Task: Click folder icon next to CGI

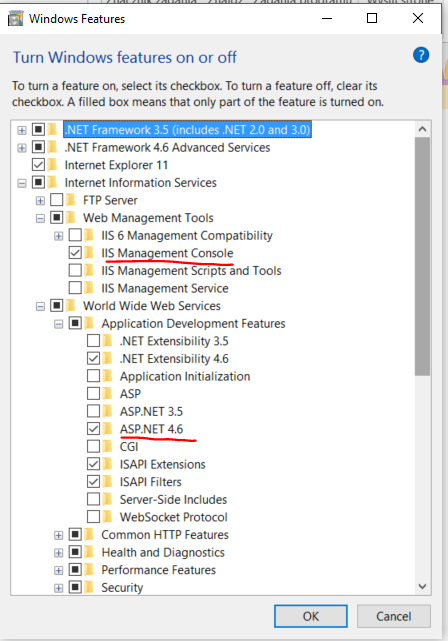Action: click(x=108, y=446)
